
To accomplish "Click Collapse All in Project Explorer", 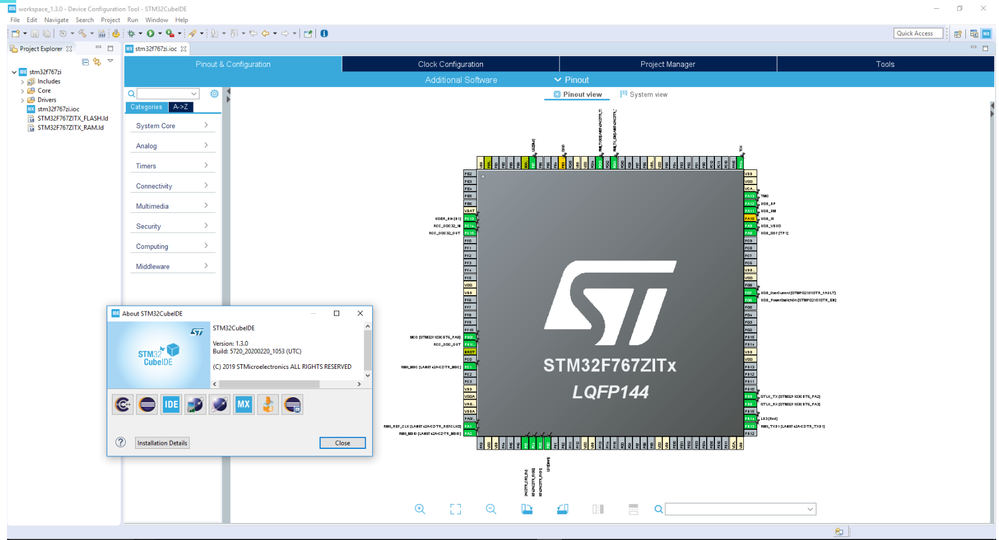I will pyautogui.click(x=85, y=62).
